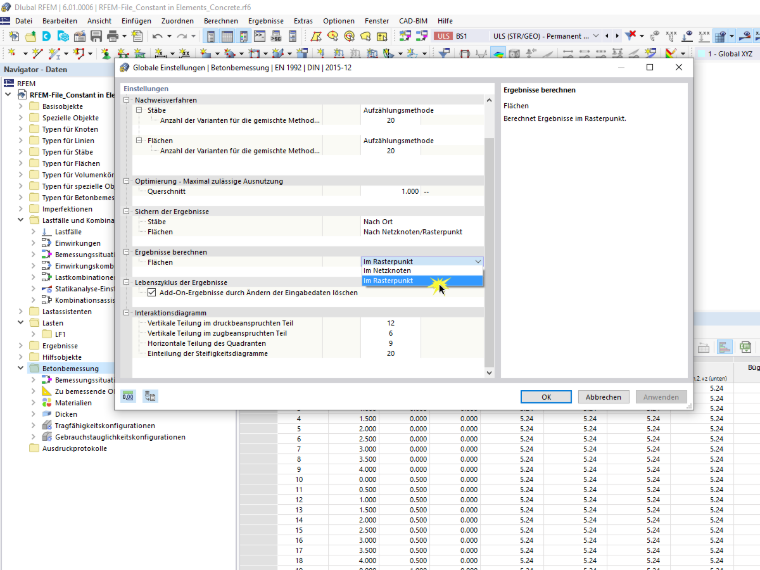The image size is (760, 570).
Task: Select Hilfsobjekte in navigator
Action: [x=62, y=357]
